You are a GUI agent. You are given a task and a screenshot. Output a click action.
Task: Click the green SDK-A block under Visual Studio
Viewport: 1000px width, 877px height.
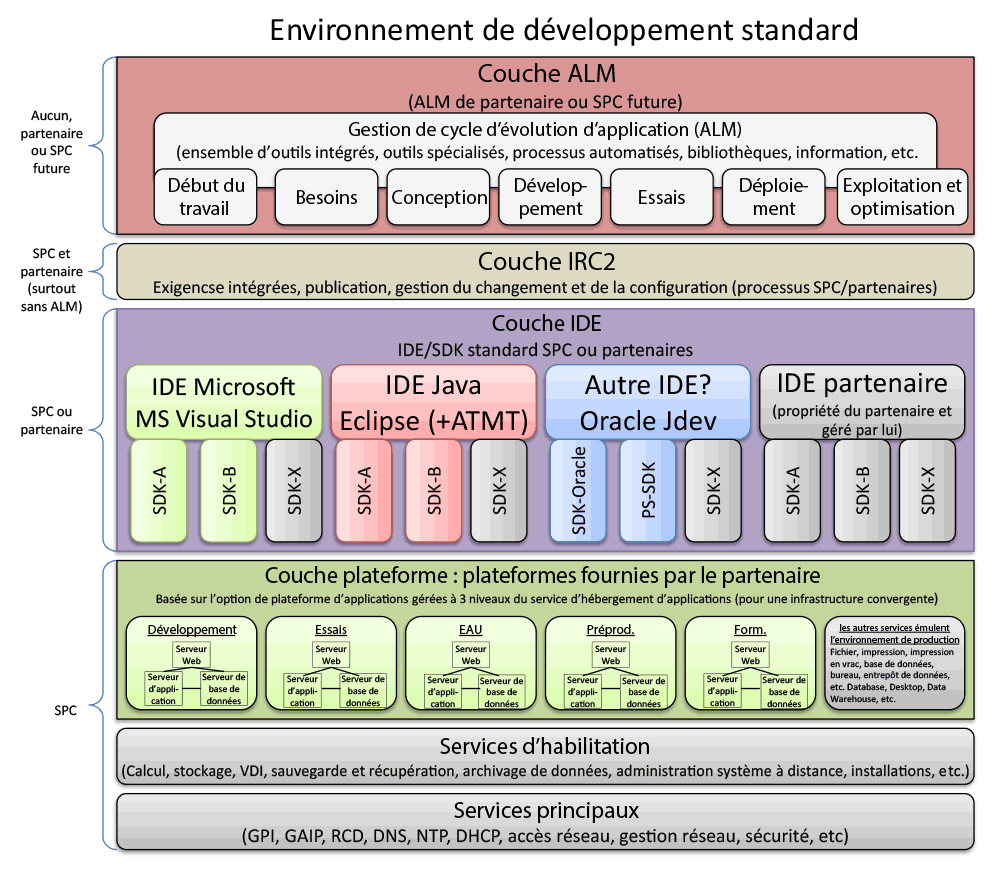[159, 491]
